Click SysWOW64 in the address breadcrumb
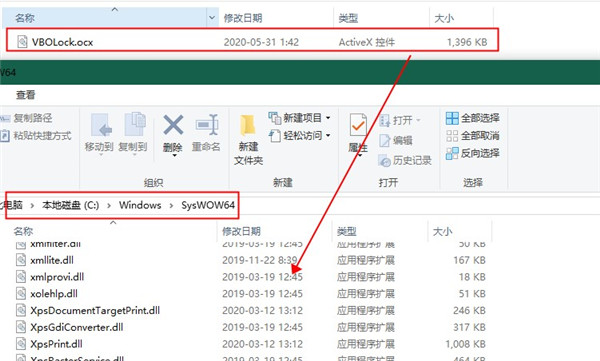 tap(208, 205)
